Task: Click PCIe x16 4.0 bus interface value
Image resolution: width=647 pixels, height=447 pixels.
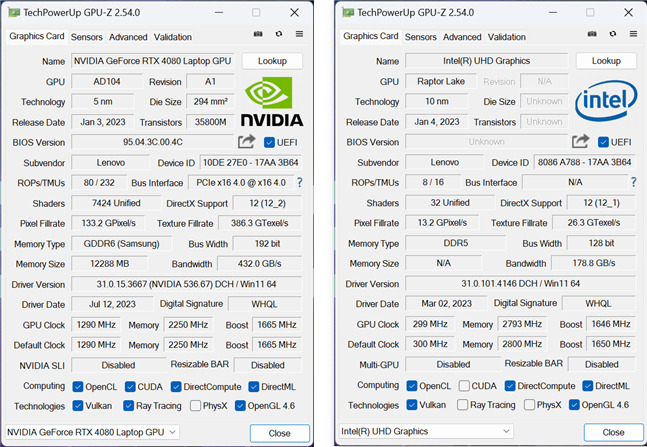Action: (241, 182)
